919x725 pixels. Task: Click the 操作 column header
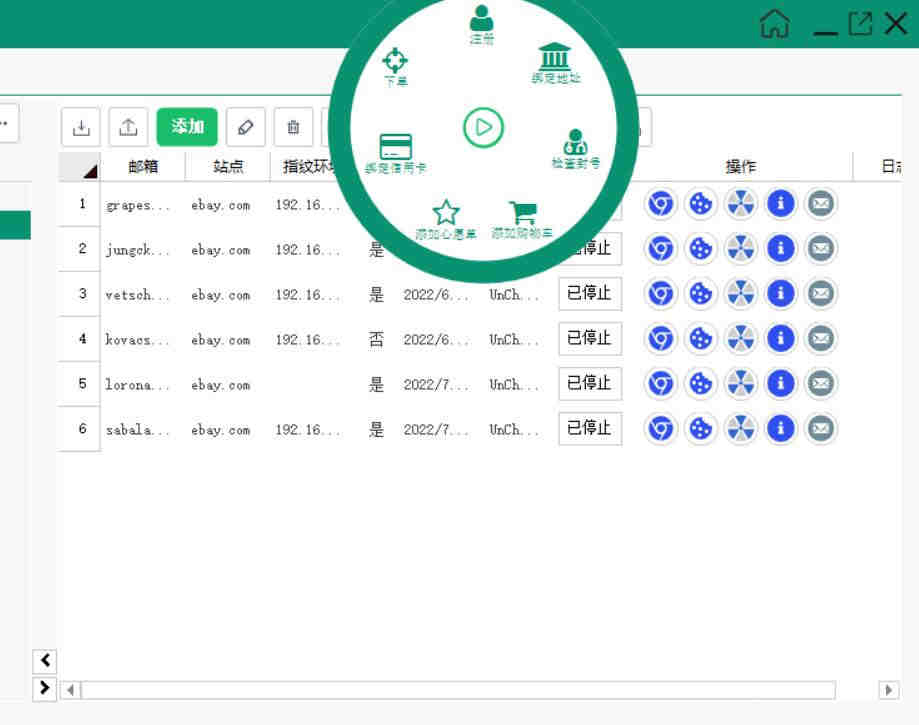(741, 166)
